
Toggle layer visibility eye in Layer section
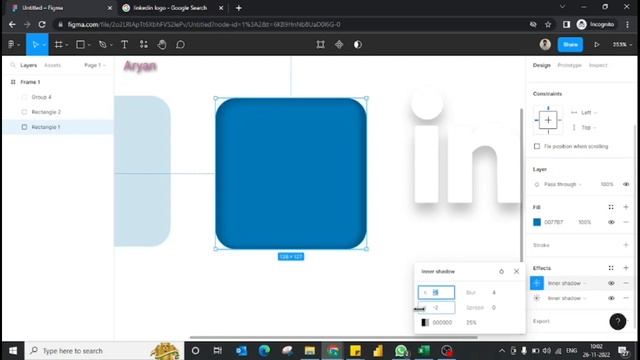point(626,184)
